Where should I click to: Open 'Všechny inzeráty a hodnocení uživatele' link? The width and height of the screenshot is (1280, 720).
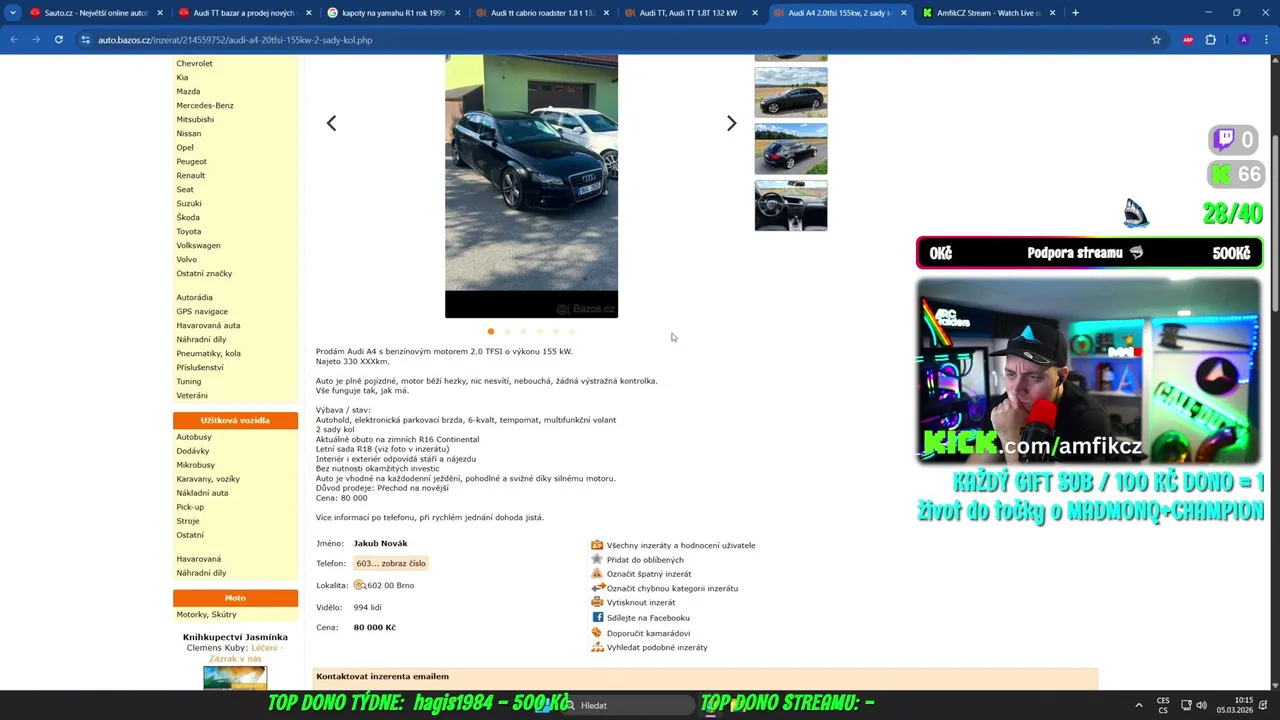681,545
